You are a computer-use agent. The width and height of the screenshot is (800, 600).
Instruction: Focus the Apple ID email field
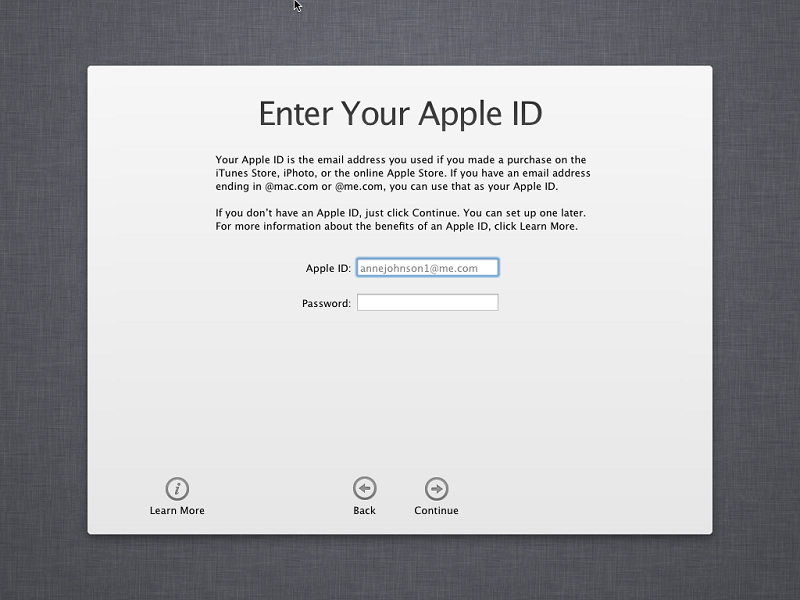click(x=428, y=268)
